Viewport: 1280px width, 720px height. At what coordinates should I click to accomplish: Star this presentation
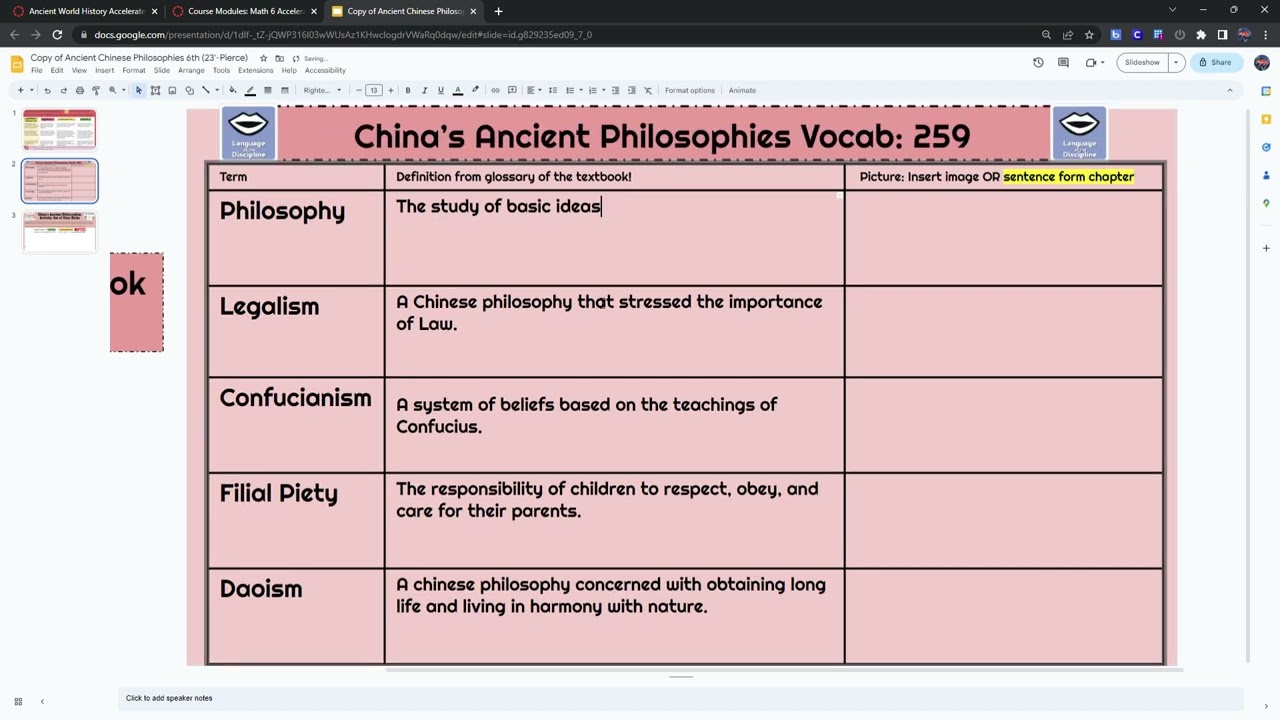click(x=263, y=58)
